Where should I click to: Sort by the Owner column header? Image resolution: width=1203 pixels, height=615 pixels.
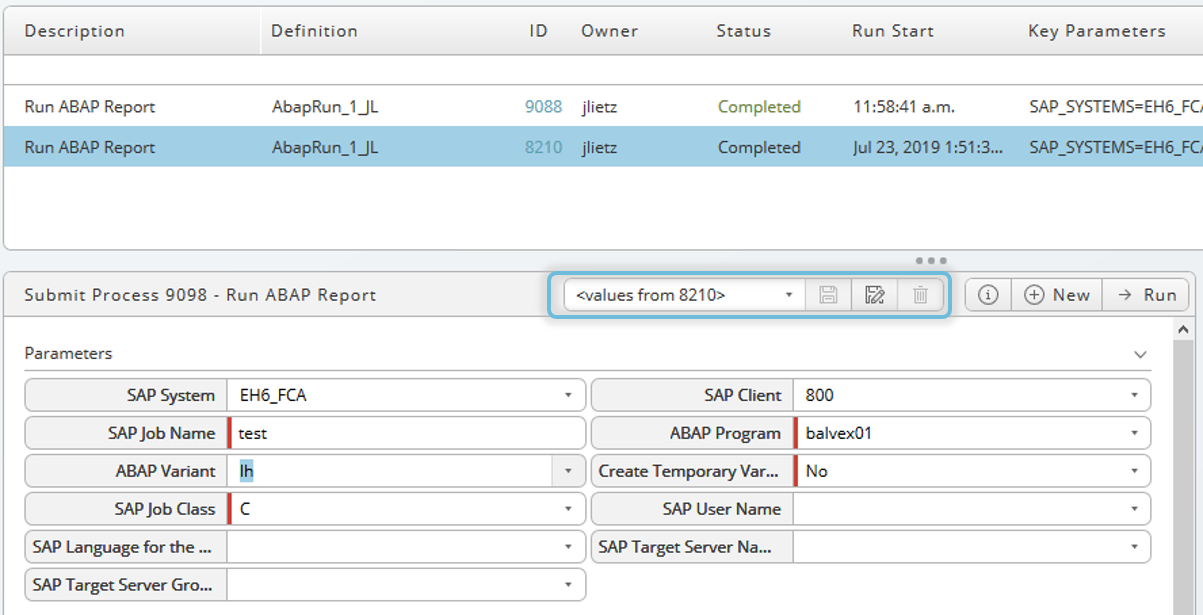(609, 31)
